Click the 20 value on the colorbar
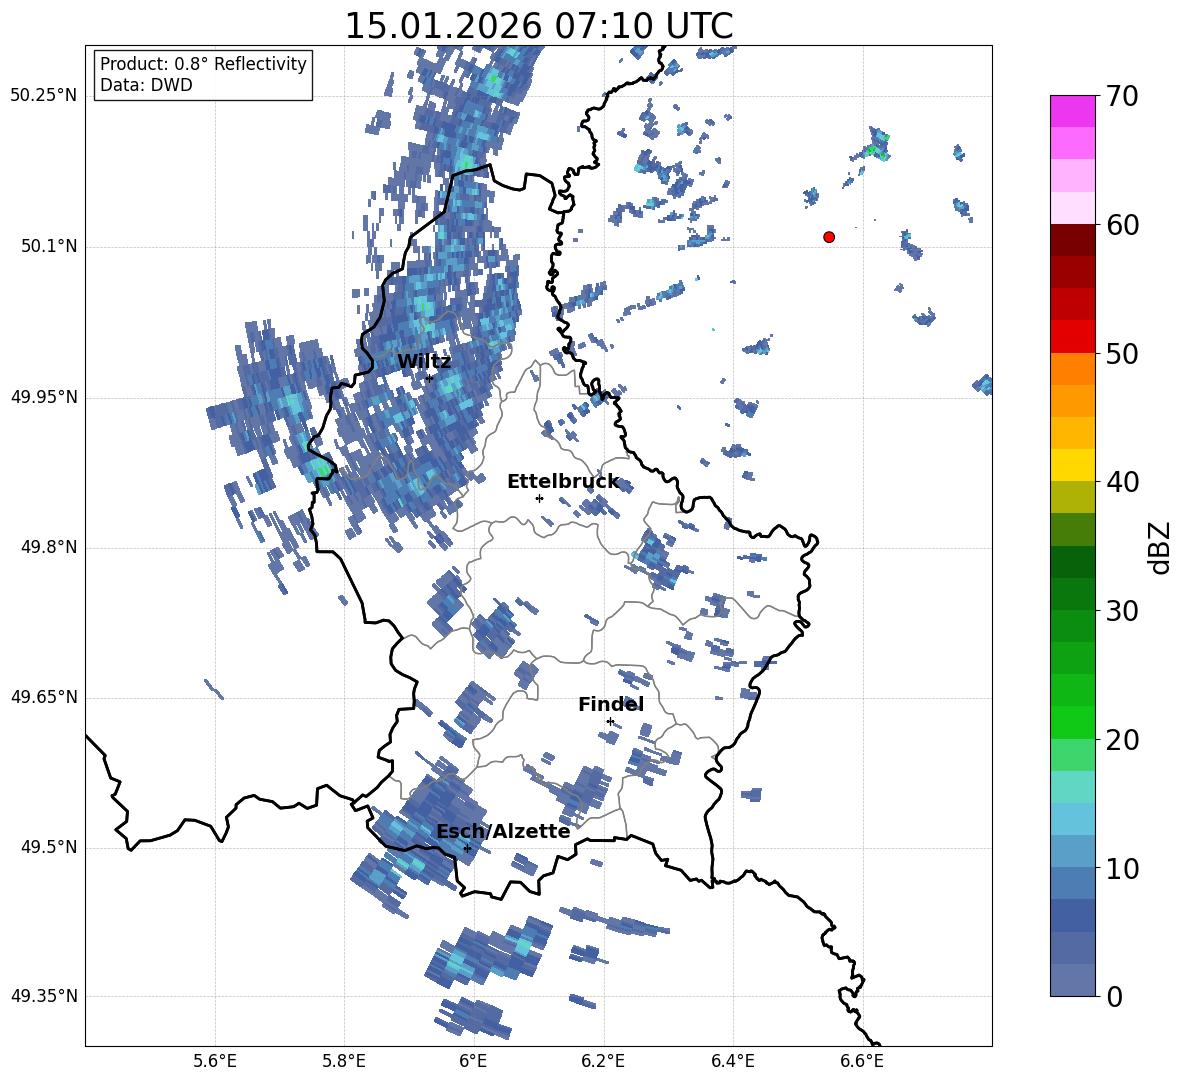Screen dimensions: 1184x1081 1121,740
